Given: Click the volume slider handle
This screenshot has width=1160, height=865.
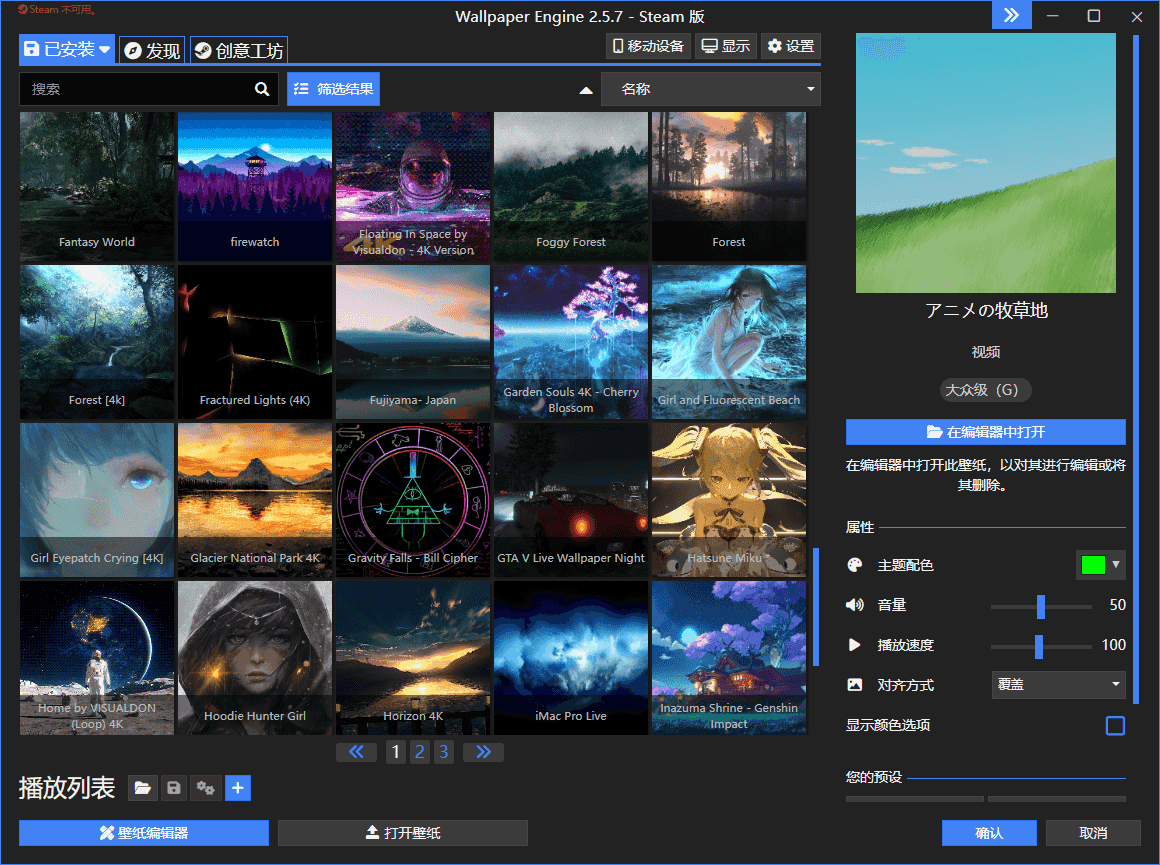Looking at the screenshot, I should (x=1041, y=606).
